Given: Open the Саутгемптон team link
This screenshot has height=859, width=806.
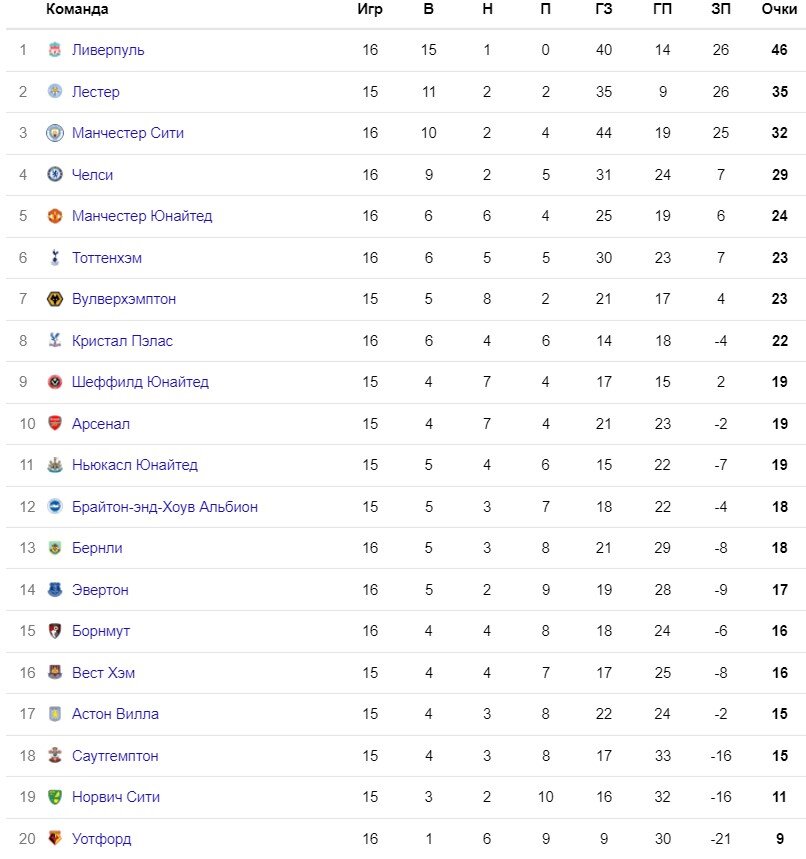Looking at the screenshot, I should (115, 756).
